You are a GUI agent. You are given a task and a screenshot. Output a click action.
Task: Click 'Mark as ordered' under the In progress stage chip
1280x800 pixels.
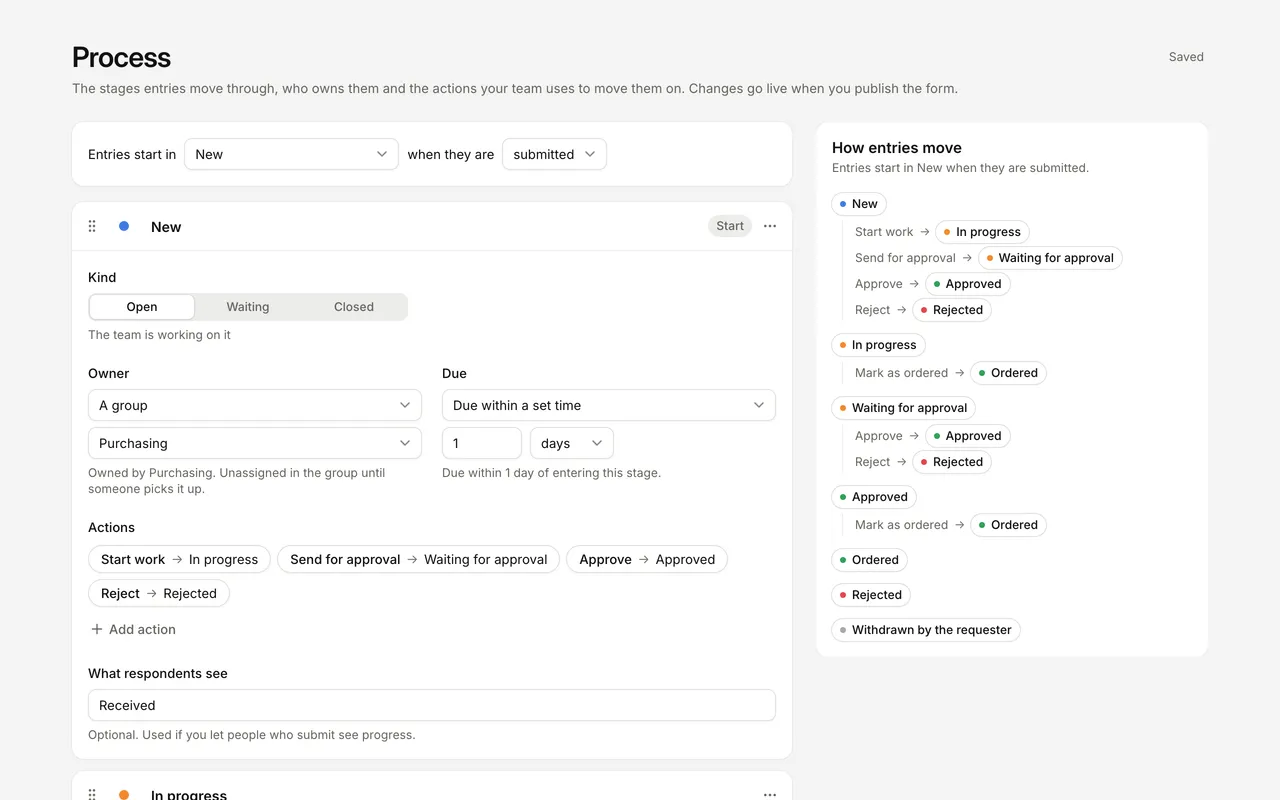[x=901, y=373]
